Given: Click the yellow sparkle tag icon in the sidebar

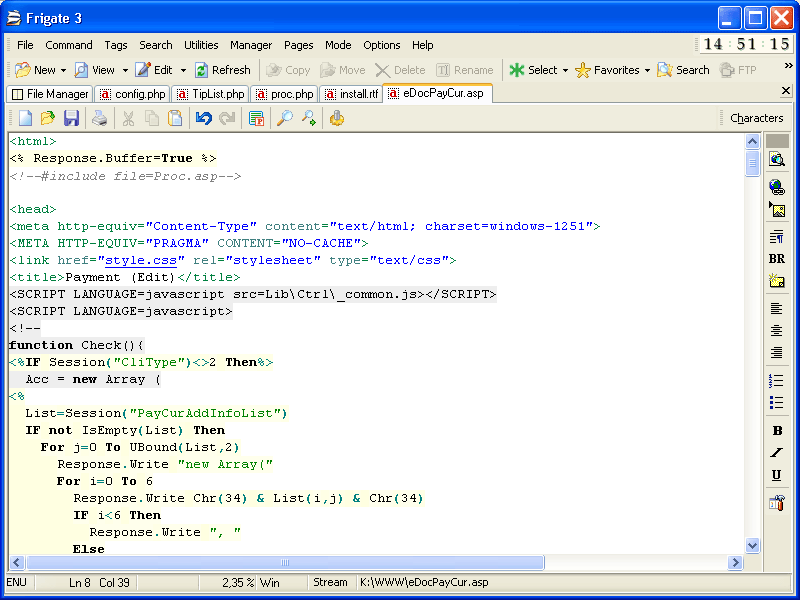Looking at the screenshot, I should (x=777, y=281).
